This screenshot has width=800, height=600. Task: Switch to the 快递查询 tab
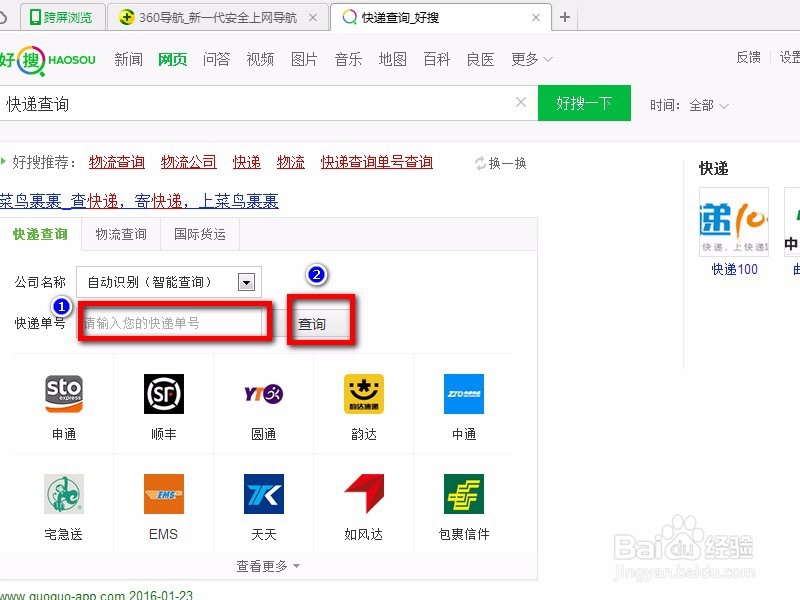[x=40, y=234]
